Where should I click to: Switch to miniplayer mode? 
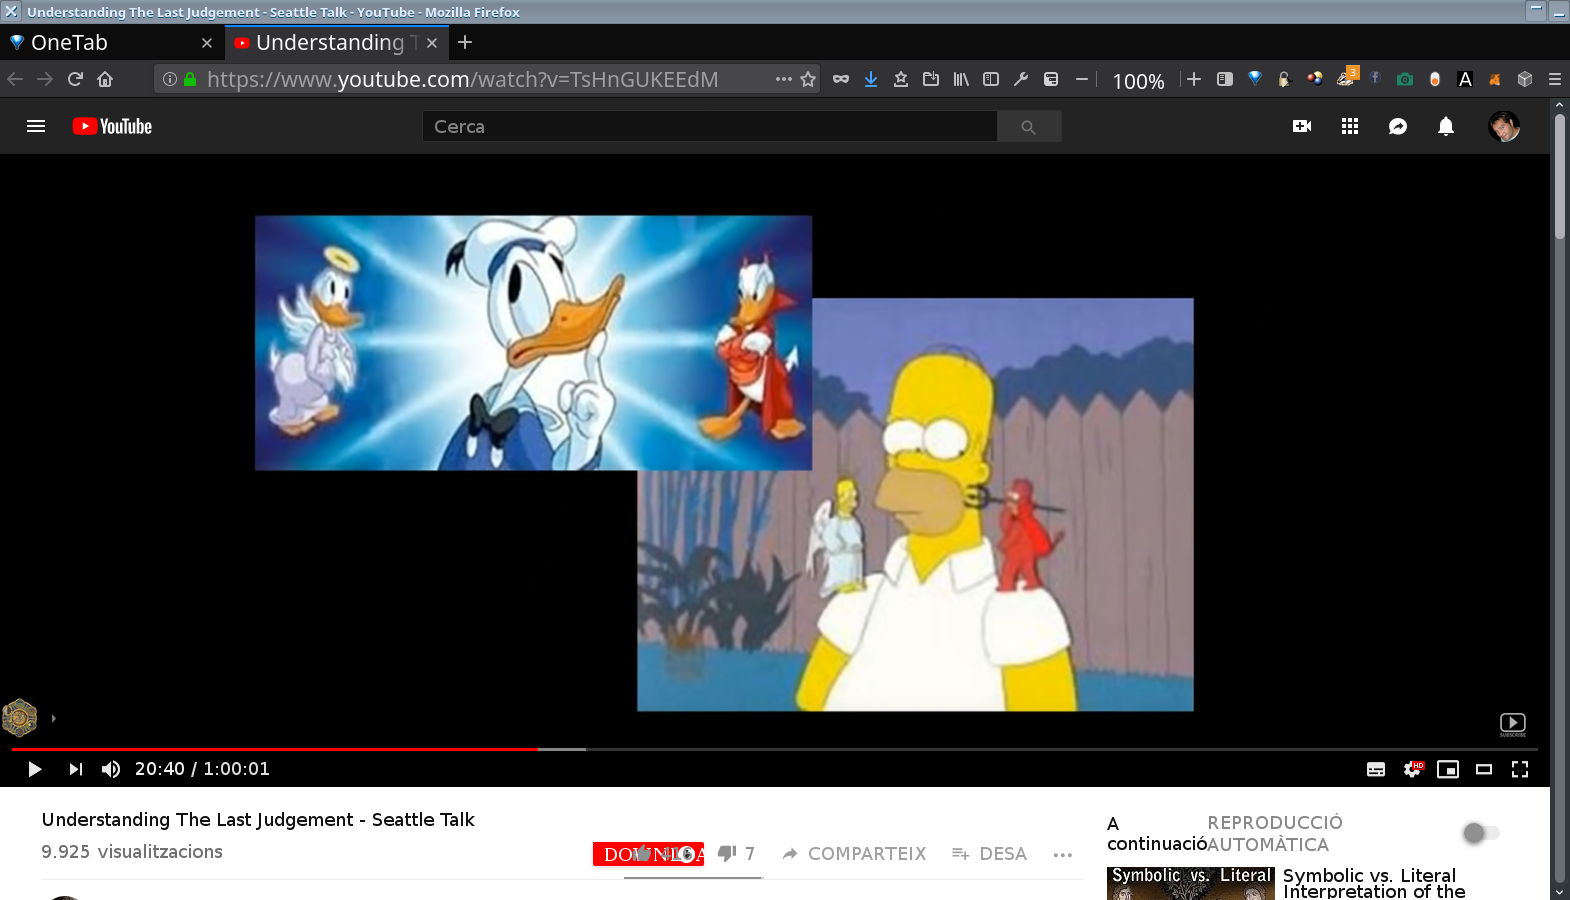pos(1448,769)
